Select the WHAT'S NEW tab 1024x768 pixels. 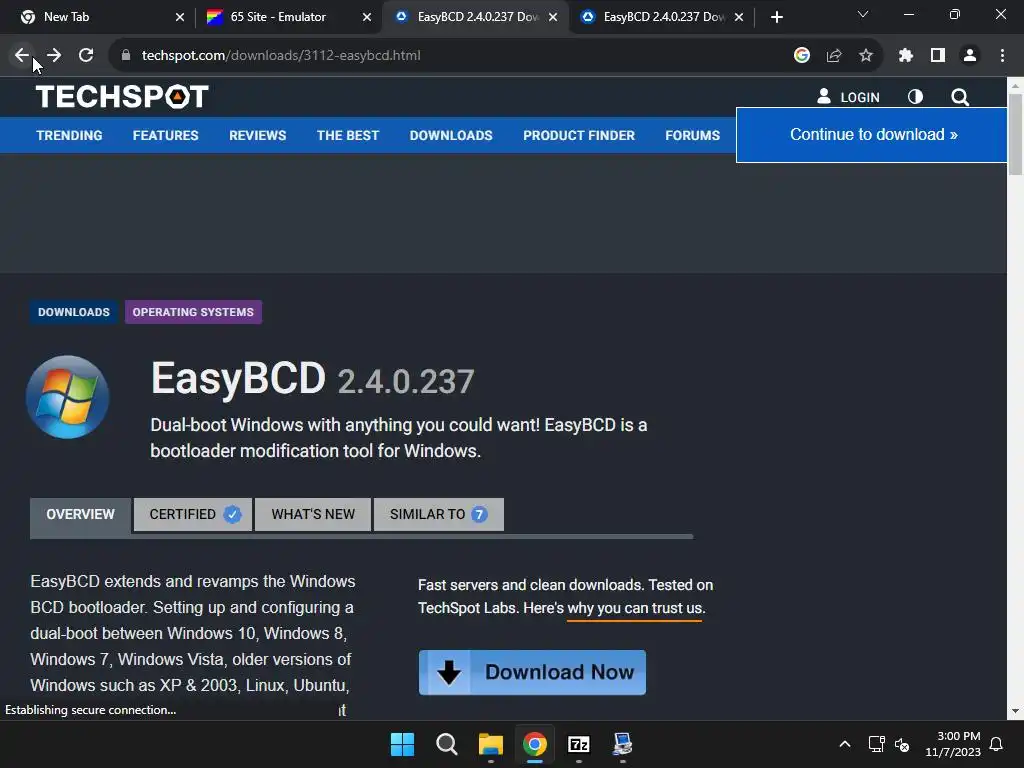coord(313,515)
